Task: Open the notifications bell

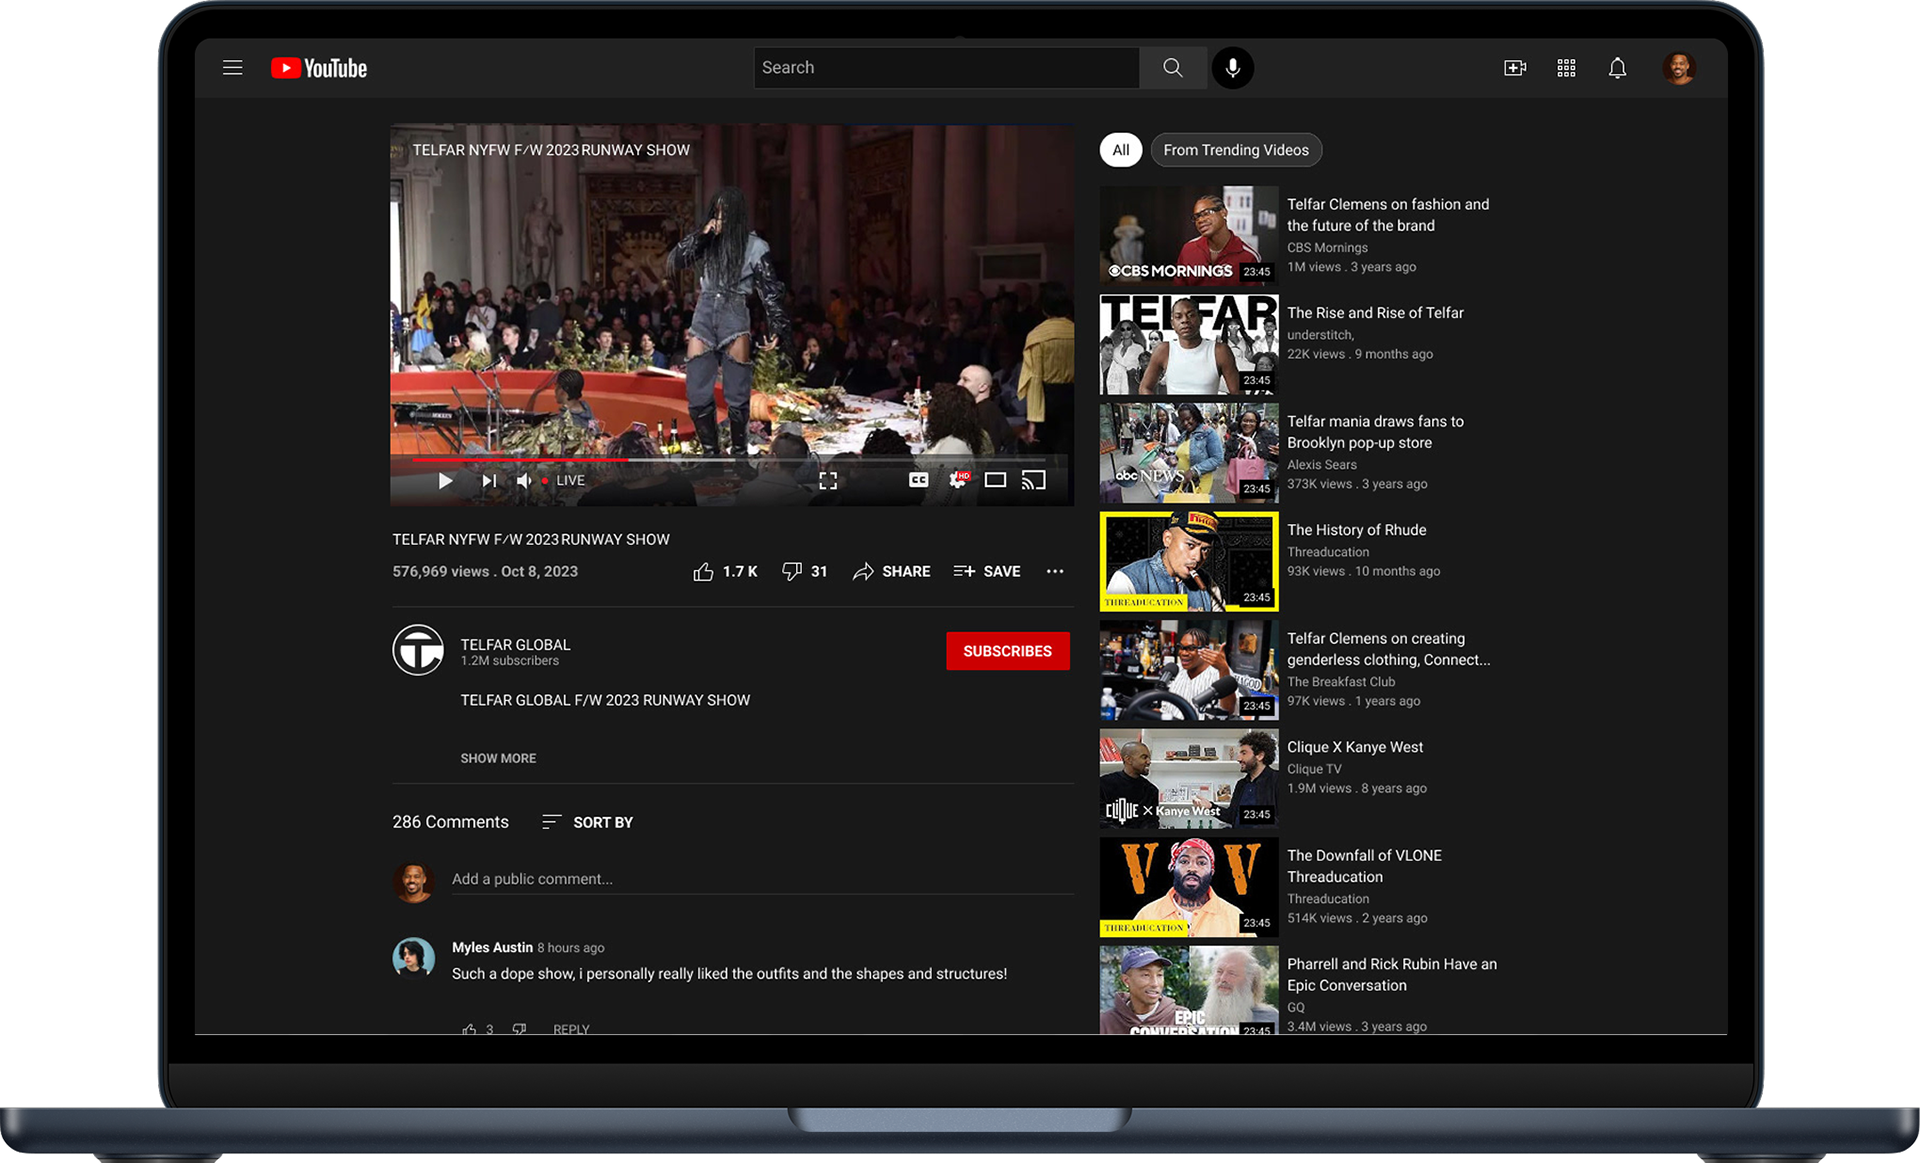Action: tap(1617, 68)
